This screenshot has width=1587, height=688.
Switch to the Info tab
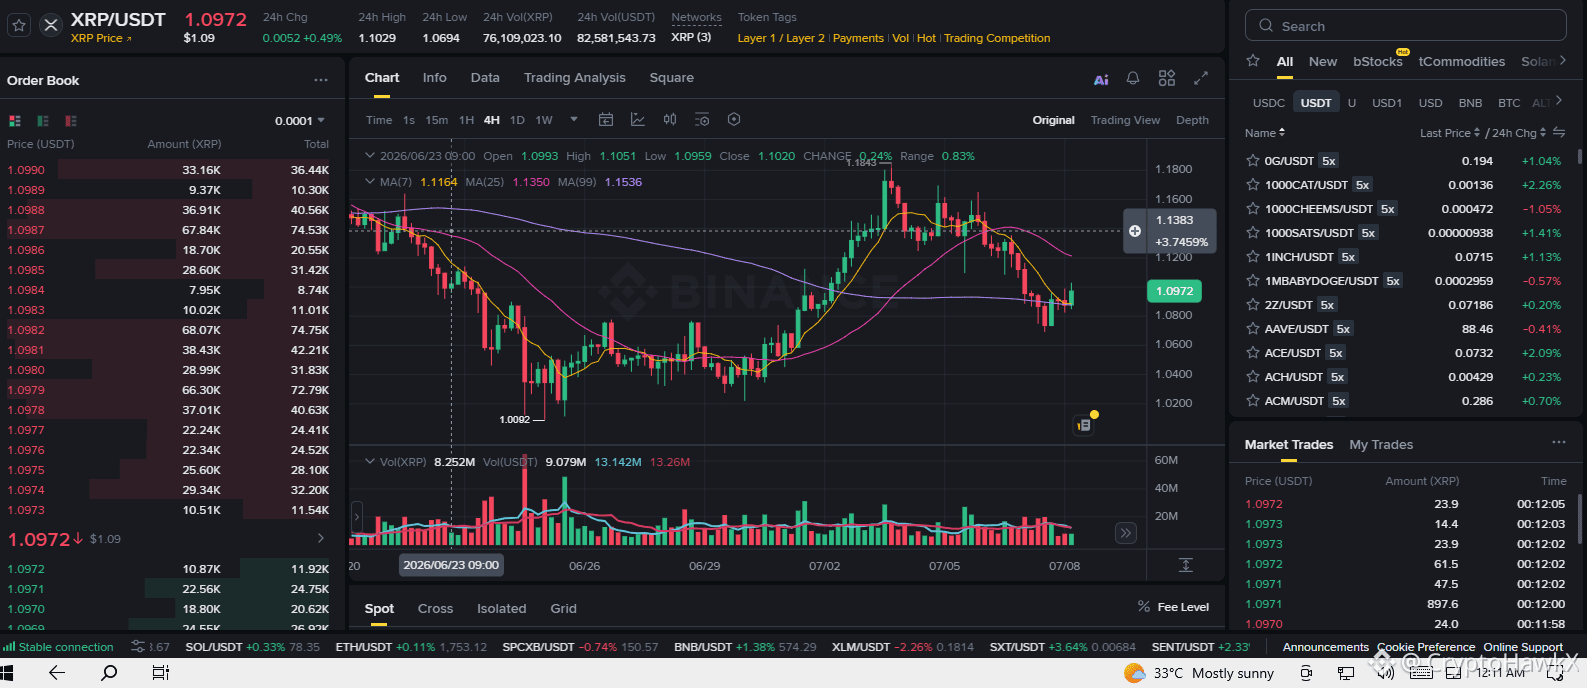coord(435,78)
